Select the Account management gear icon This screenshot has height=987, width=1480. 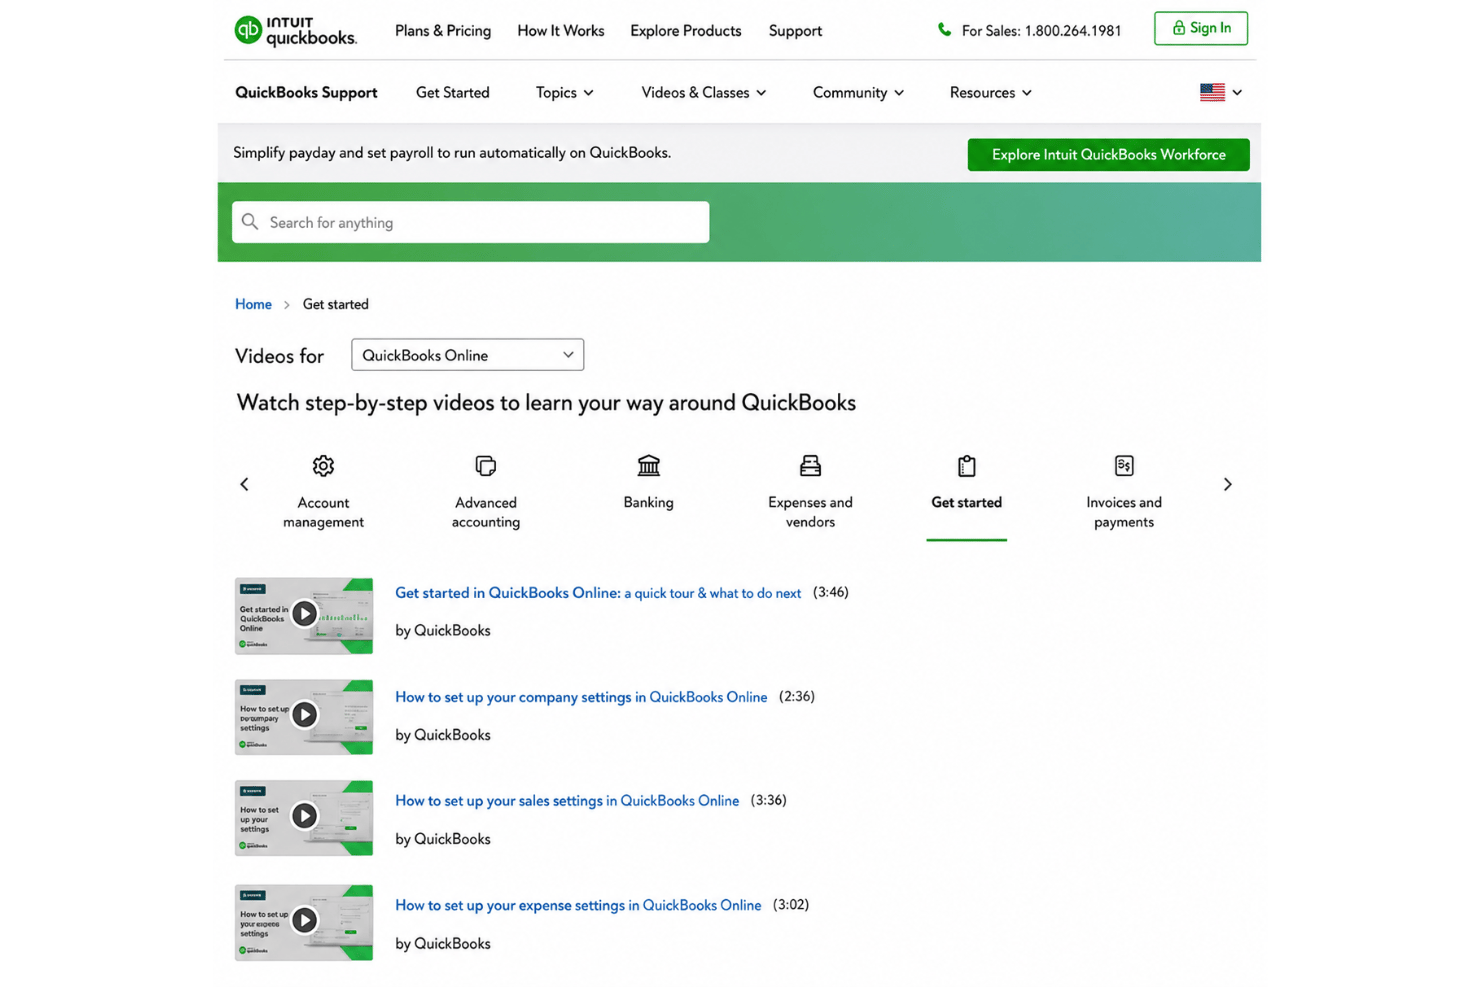pyautogui.click(x=323, y=466)
